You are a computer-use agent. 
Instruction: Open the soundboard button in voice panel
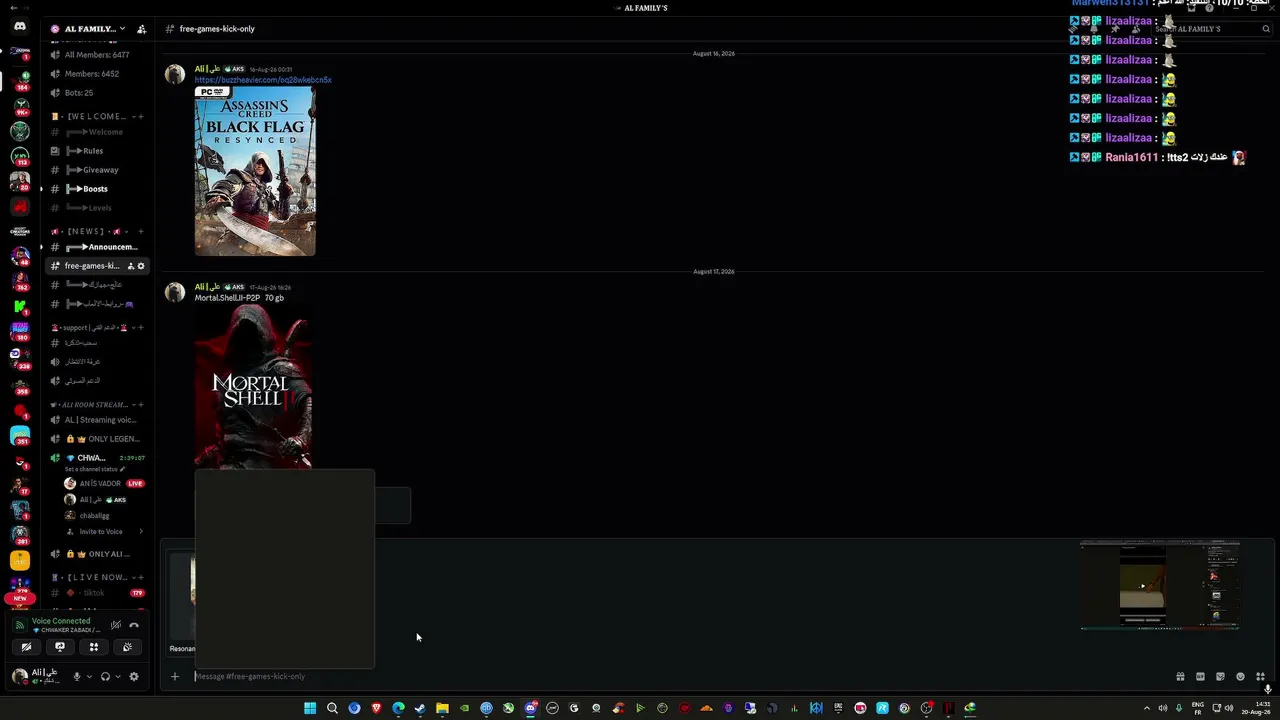click(x=127, y=647)
